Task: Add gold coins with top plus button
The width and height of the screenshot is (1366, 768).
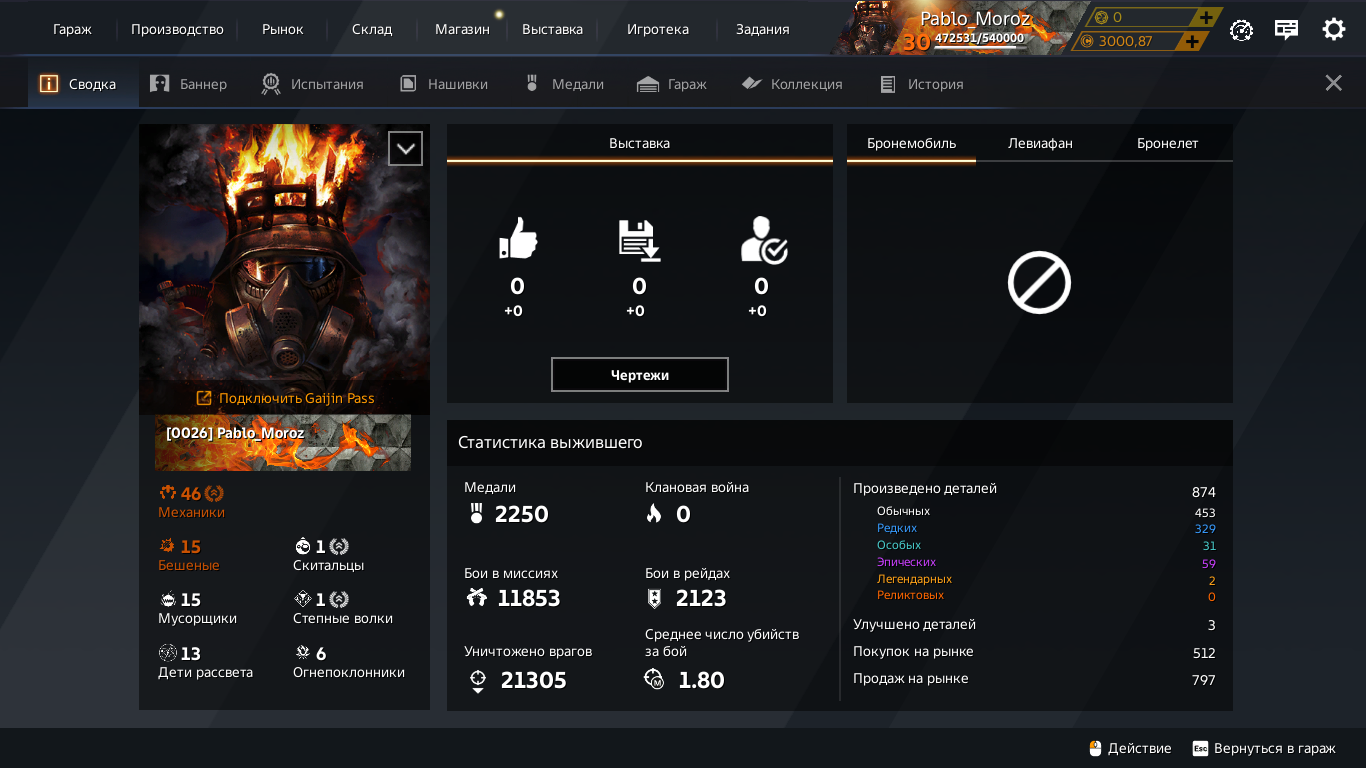Action: pyautogui.click(x=1206, y=17)
